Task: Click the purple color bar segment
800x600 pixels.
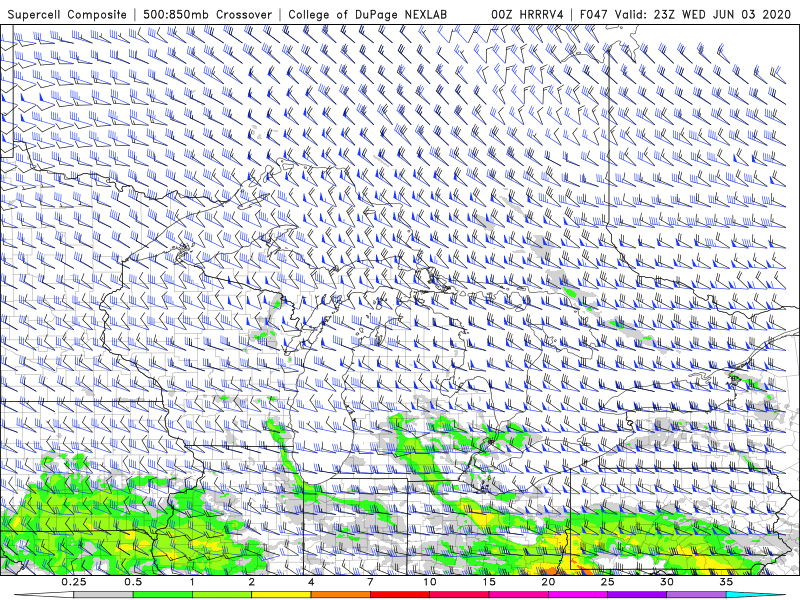Action: pyautogui.click(x=637, y=595)
